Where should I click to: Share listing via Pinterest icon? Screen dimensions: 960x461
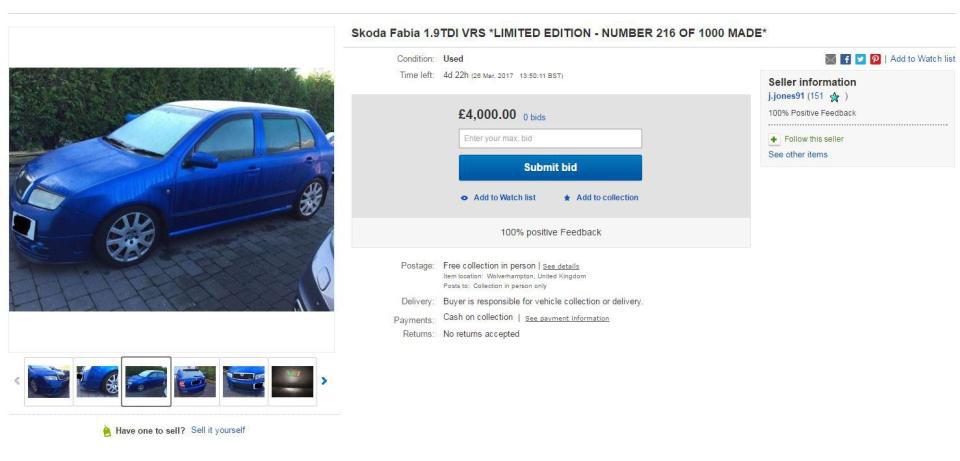(x=876, y=59)
